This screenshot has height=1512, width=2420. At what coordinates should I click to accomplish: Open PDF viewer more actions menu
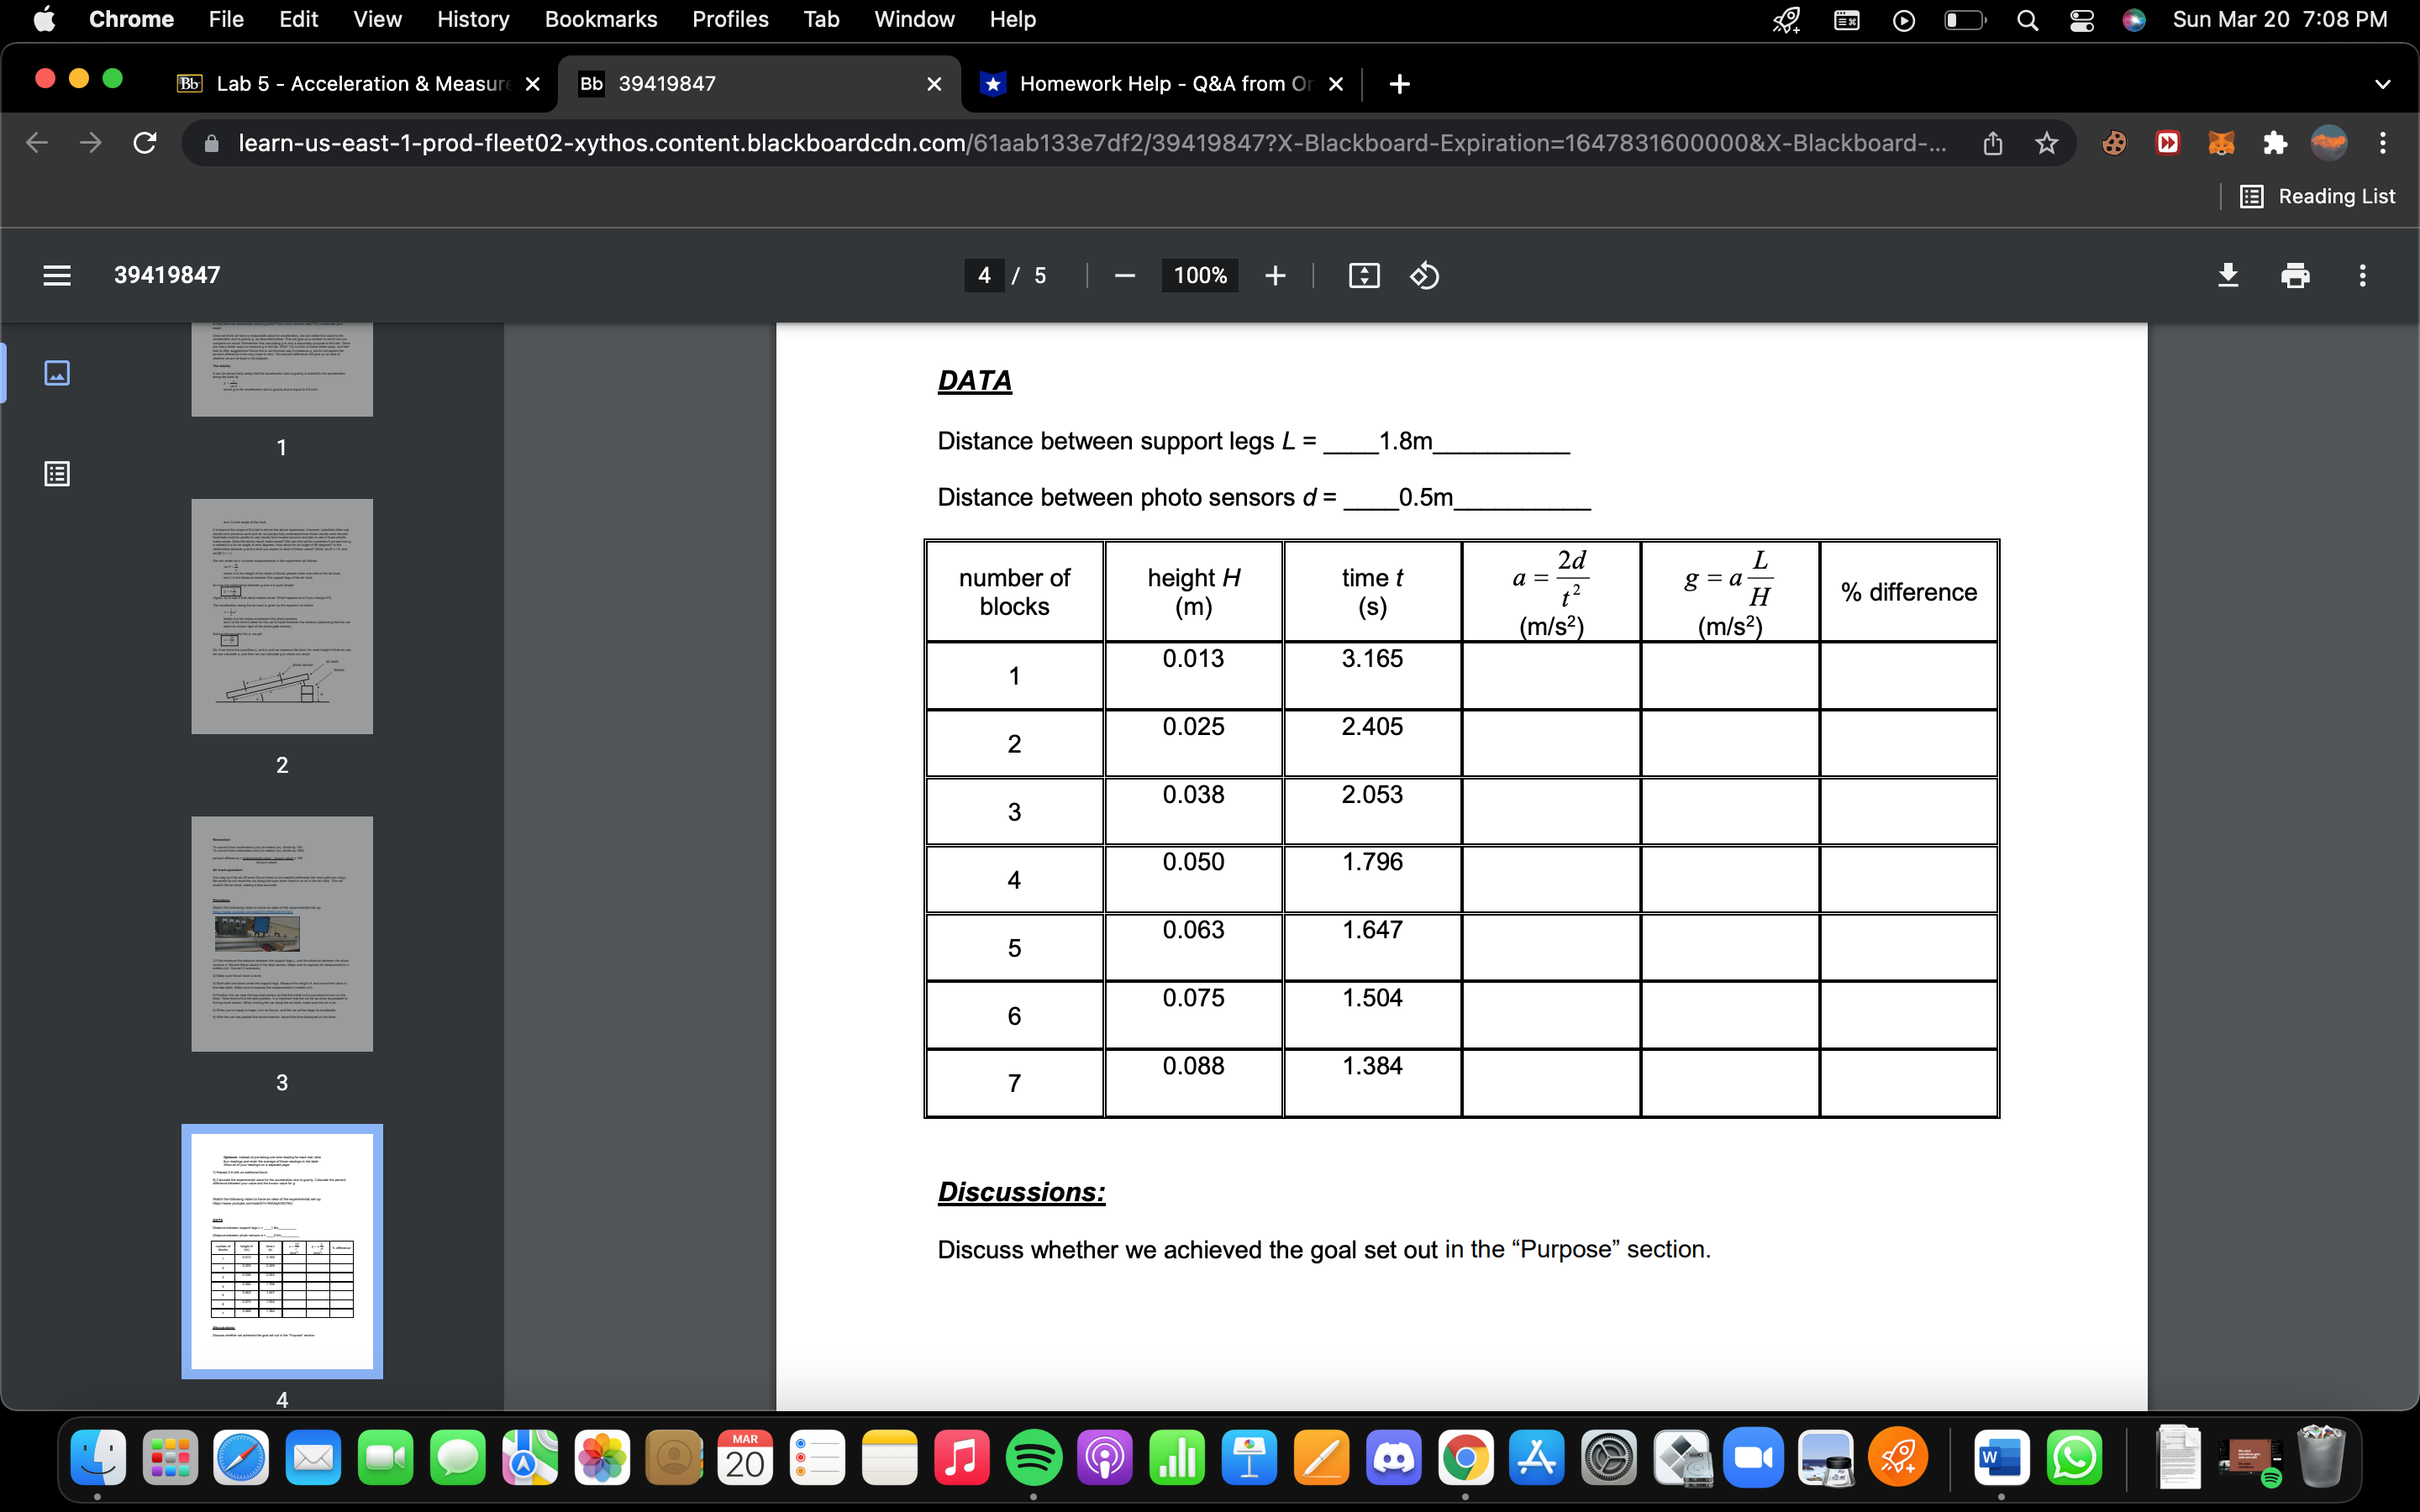click(2362, 275)
